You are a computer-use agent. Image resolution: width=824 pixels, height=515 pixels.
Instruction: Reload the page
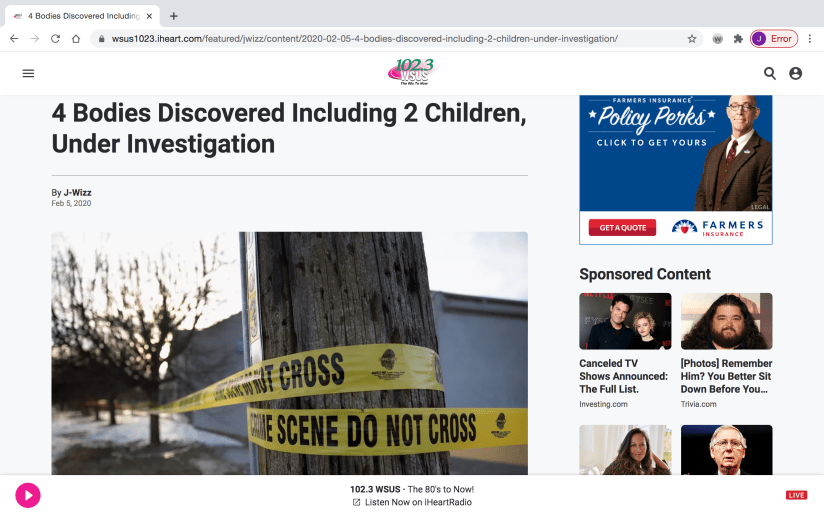(55, 39)
